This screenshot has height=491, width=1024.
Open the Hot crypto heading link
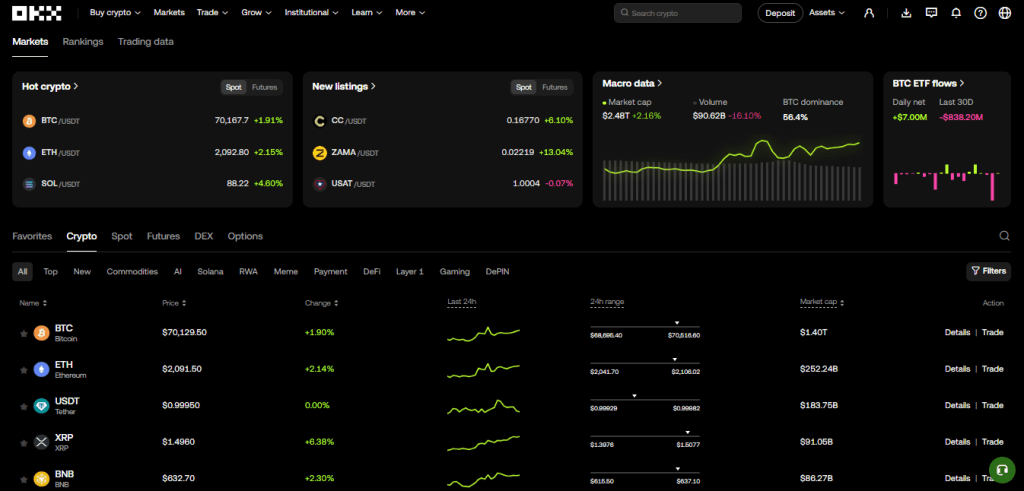(x=50, y=86)
